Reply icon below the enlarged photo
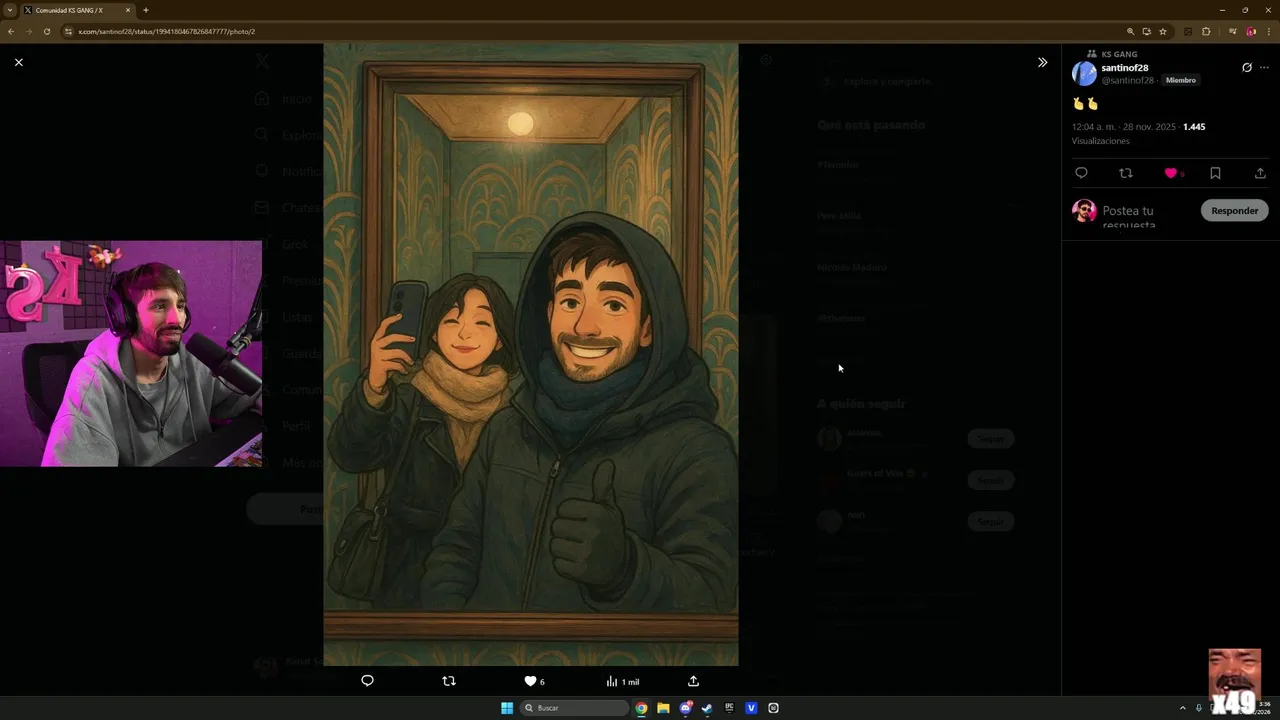The width and height of the screenshot is (1280, 720). coord(367,681)
